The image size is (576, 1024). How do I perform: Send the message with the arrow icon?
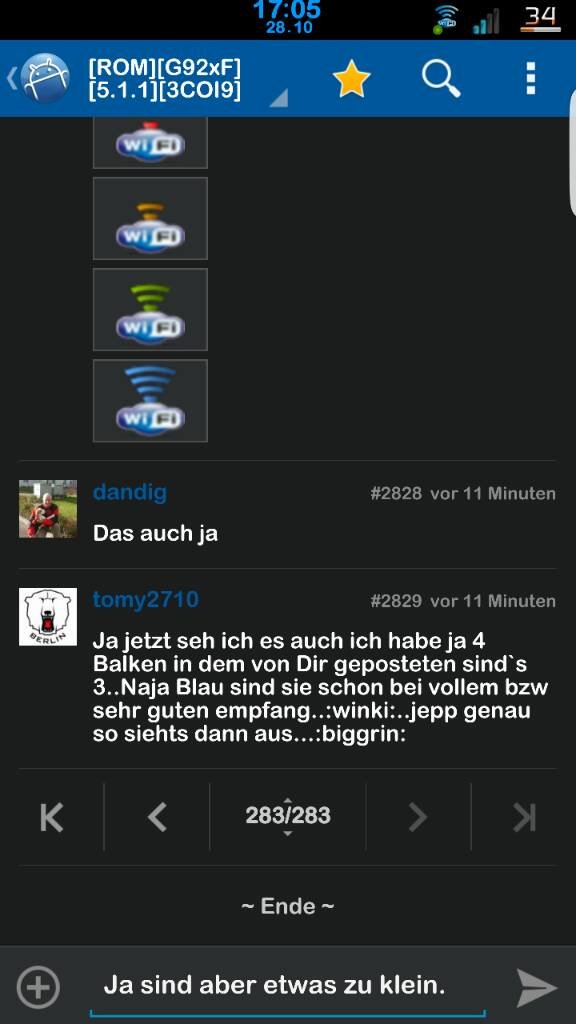[x=537, y=987]
